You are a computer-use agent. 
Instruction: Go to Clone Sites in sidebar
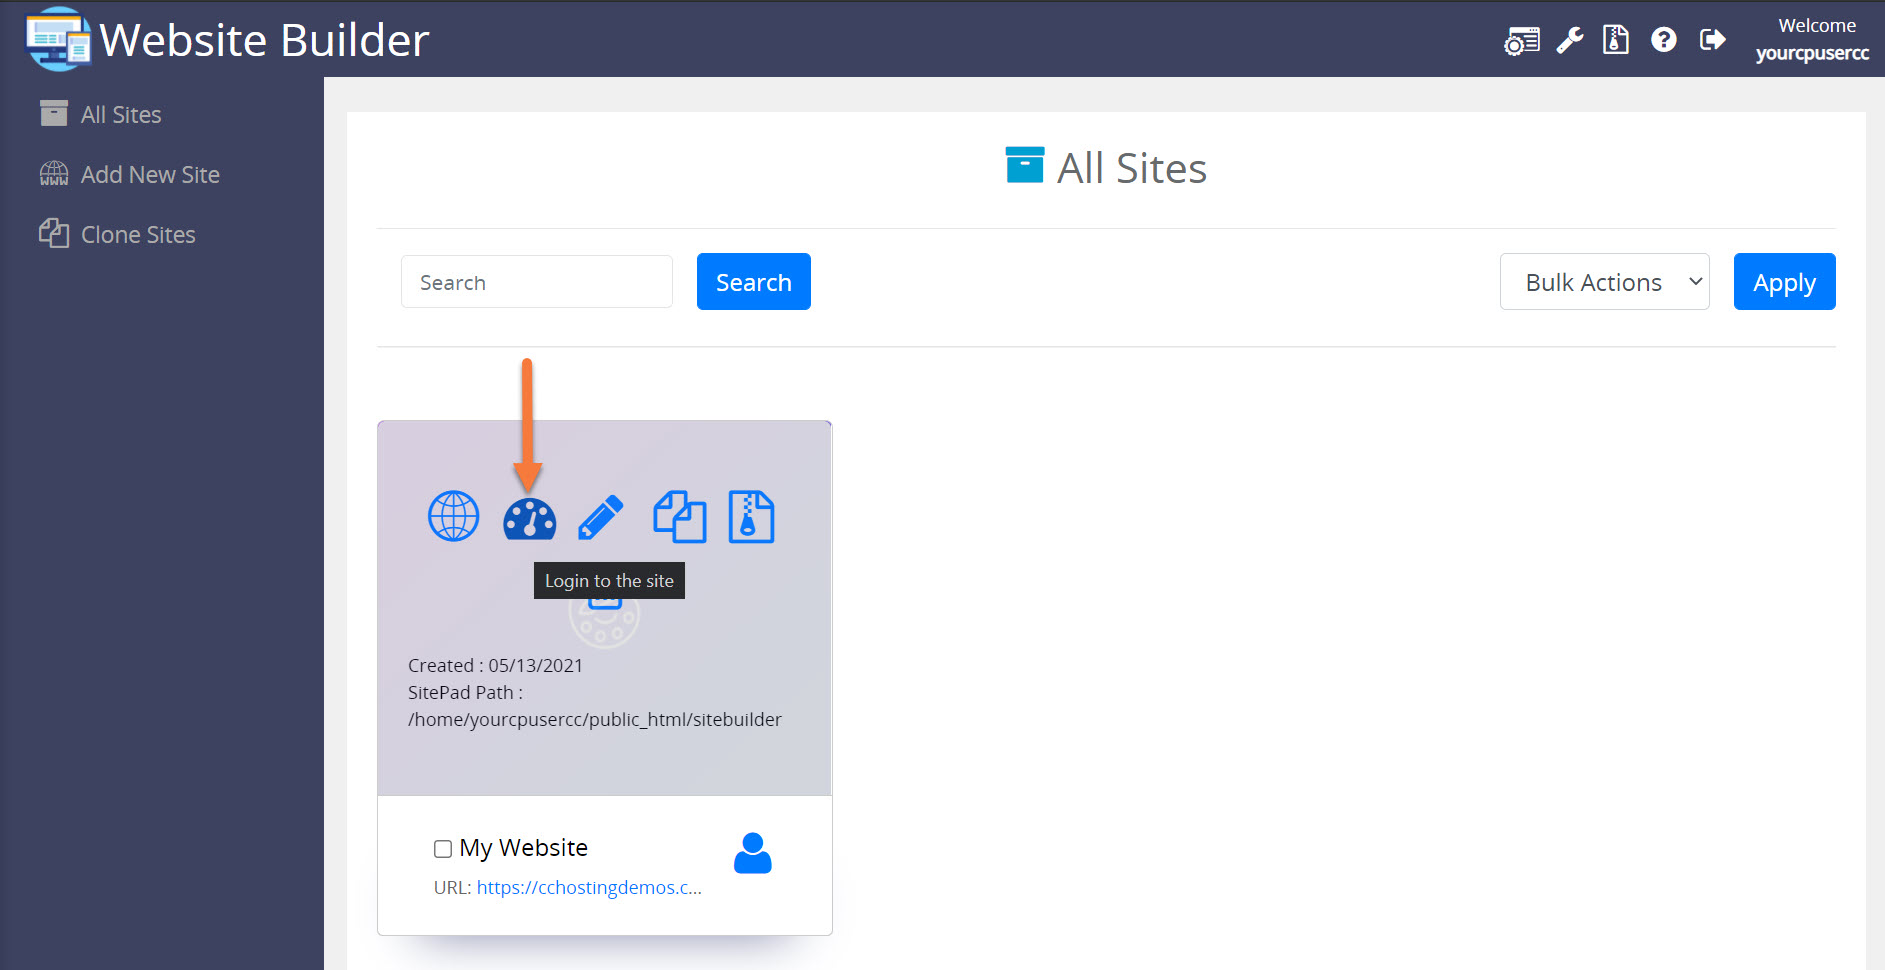pos(137,235)
